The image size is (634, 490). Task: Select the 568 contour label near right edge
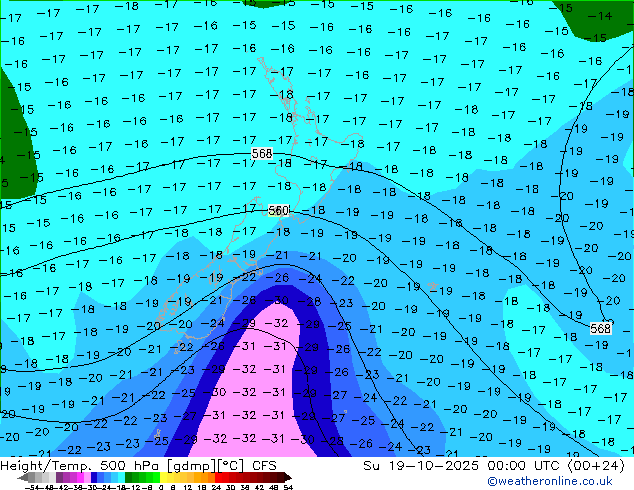click(600, 328)
